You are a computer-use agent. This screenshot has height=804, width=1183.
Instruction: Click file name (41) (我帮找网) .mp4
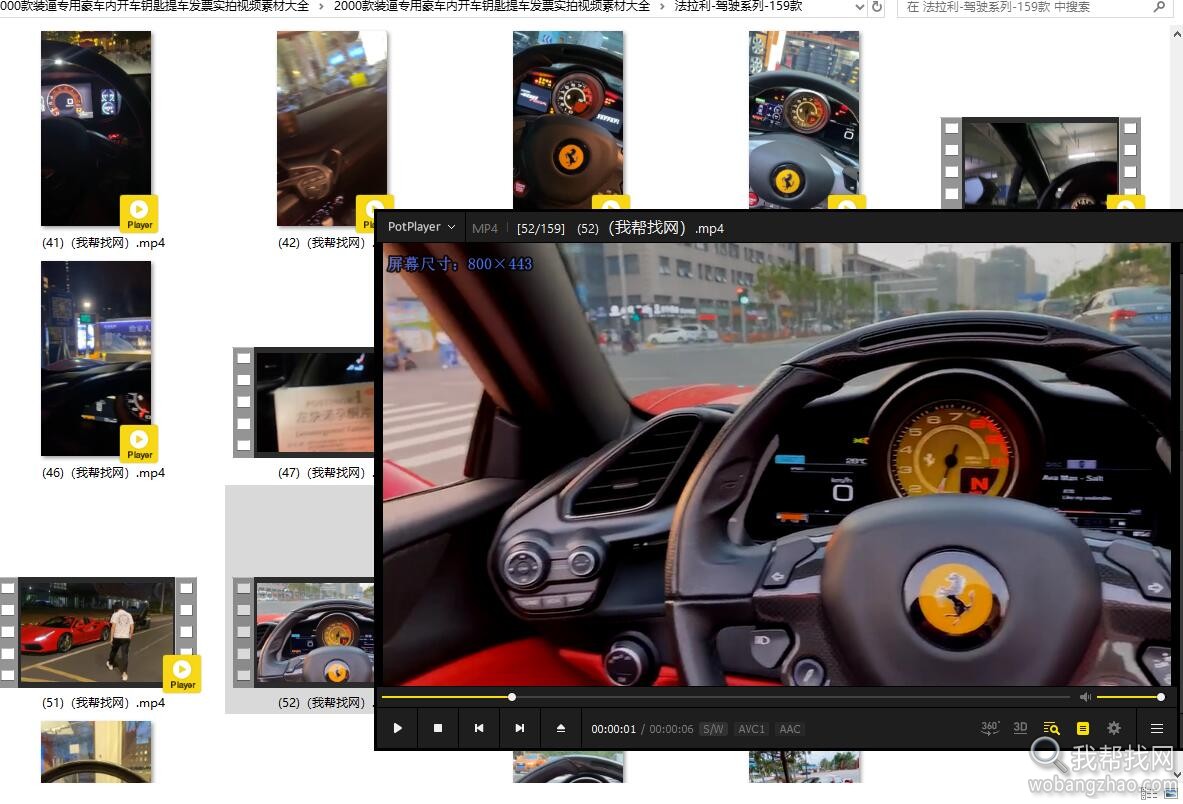click(x=103, y=243)
